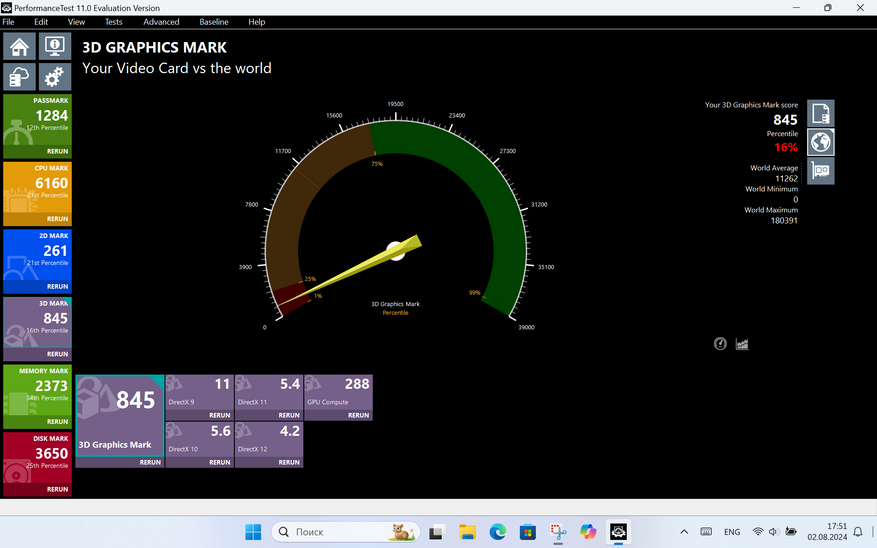This screenshot has width=877, height=548.
Task: Open the Baseline menu
Action: [213, 22]
